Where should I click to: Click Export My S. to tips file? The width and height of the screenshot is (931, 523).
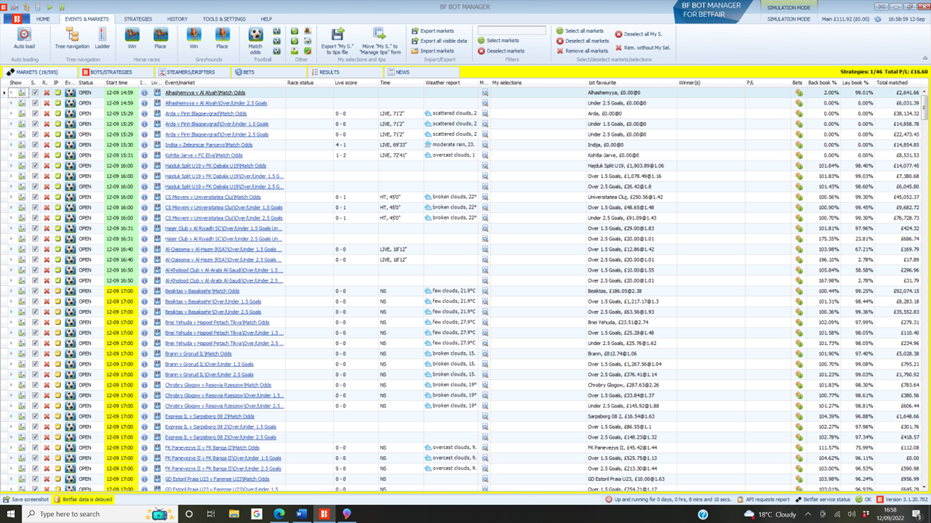click(x=337, y=40)
